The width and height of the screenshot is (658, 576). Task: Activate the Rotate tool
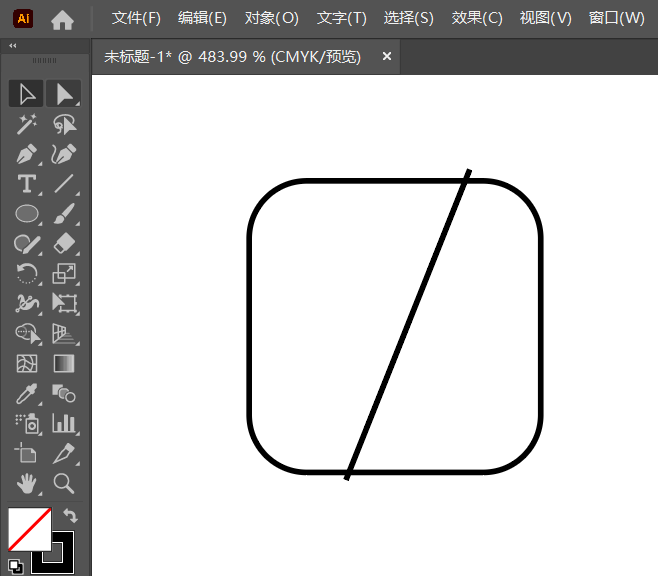[26, 274]
